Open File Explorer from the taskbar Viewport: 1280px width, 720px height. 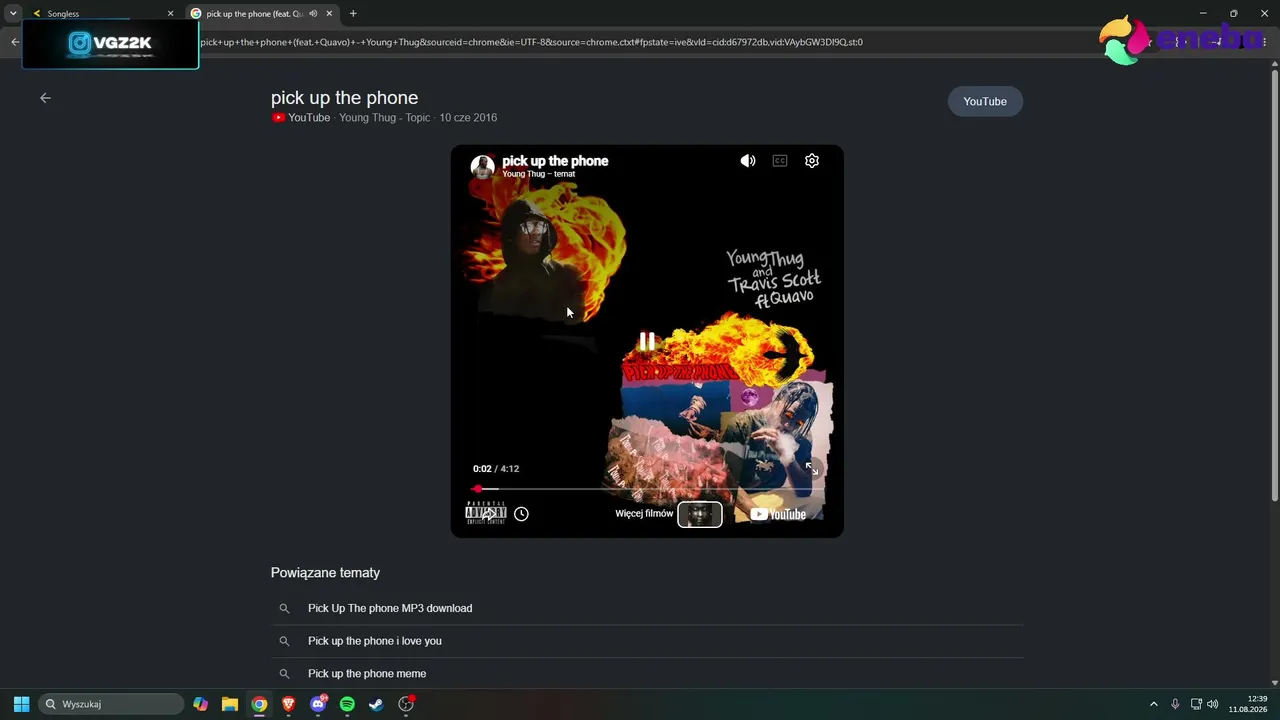pos(230,704)
